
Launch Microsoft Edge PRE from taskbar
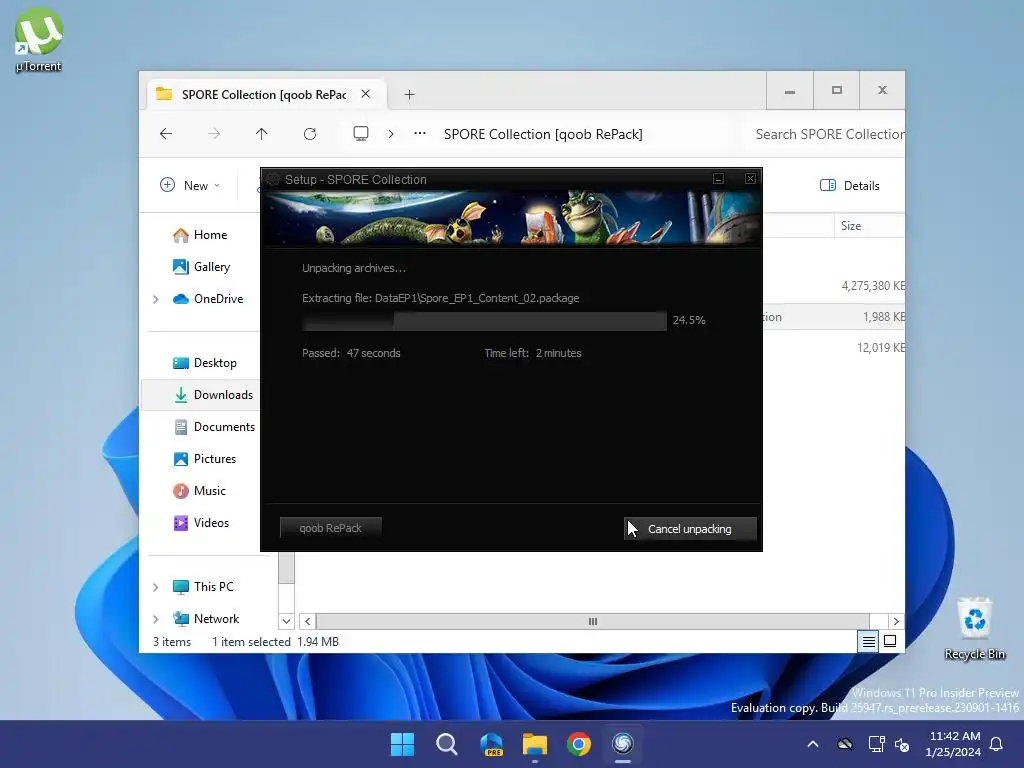[491, 744]
